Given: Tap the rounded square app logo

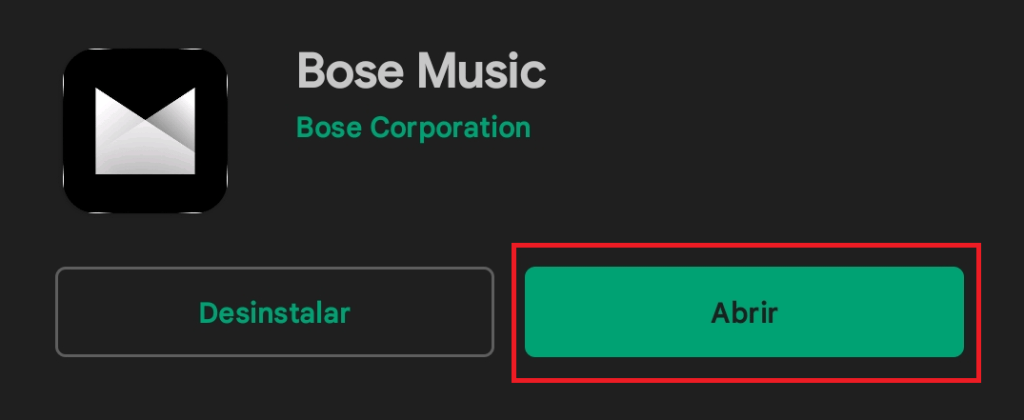Looking at the screenshot, I should pyautogui.click(x=145, y=130).
